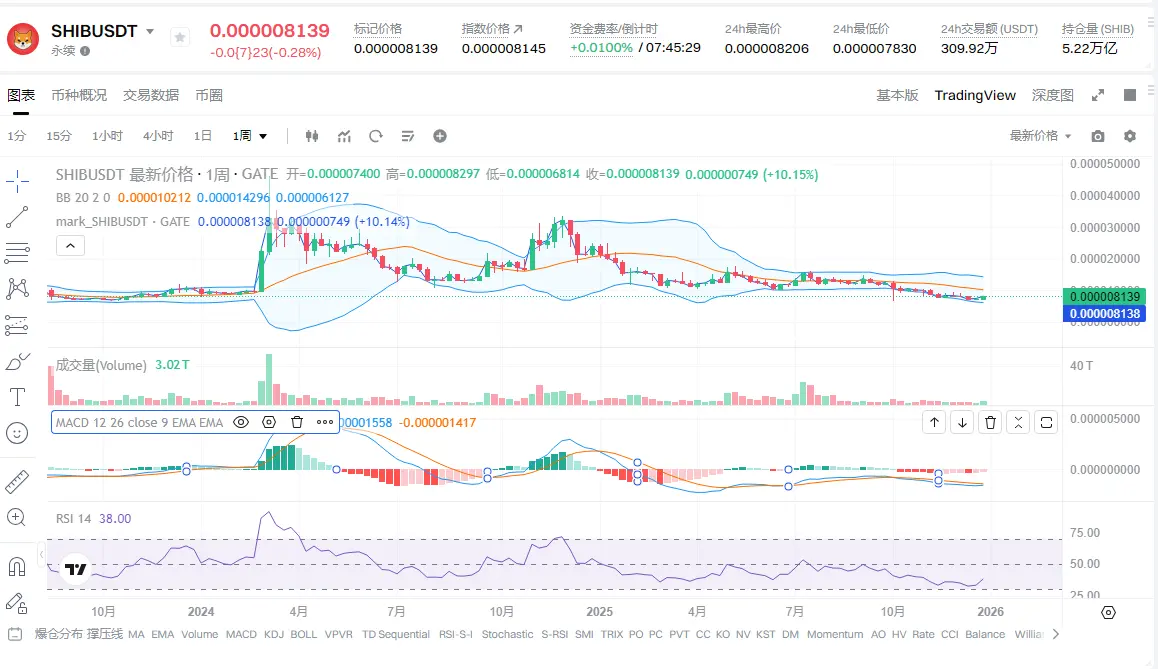Set the 1小时 timeframe

[107, 136]
